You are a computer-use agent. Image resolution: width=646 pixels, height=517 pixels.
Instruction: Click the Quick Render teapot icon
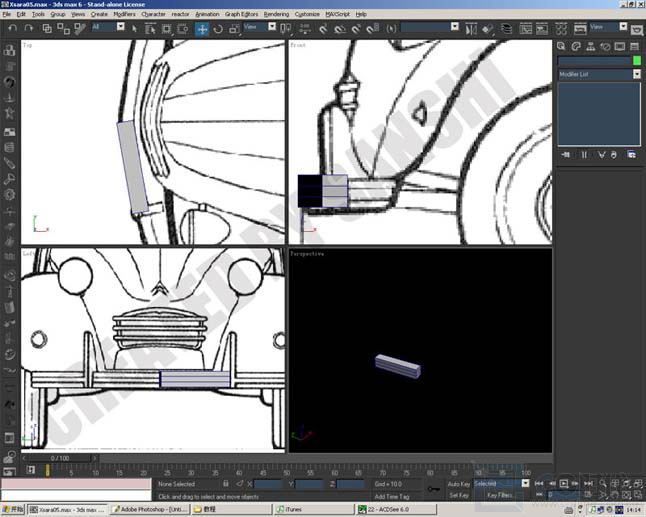coord(637,29)
